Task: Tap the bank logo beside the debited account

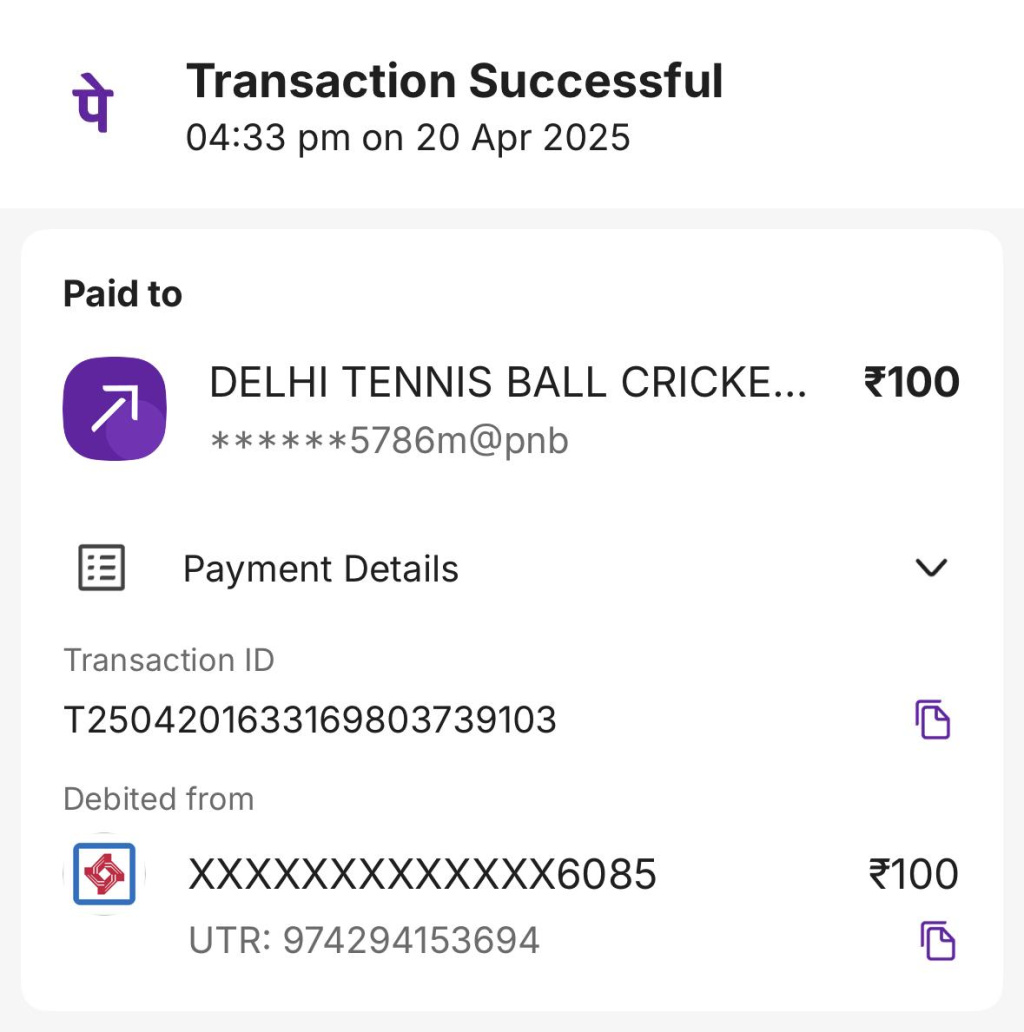Action: coord(104,875)
